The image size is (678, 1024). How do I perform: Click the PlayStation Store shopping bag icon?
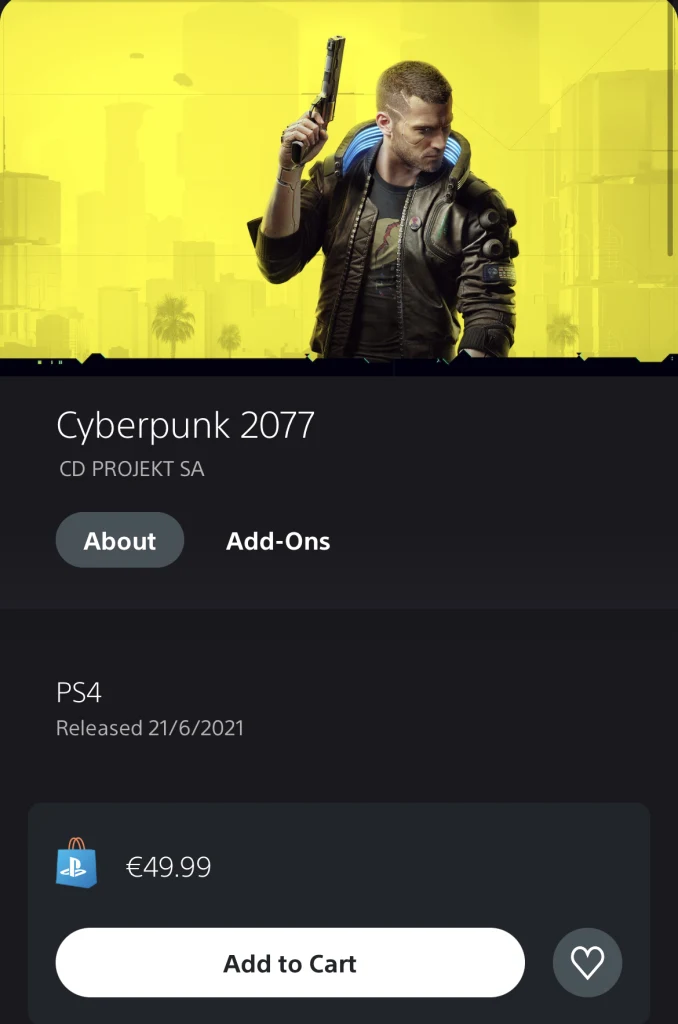(x=76, y=863)
